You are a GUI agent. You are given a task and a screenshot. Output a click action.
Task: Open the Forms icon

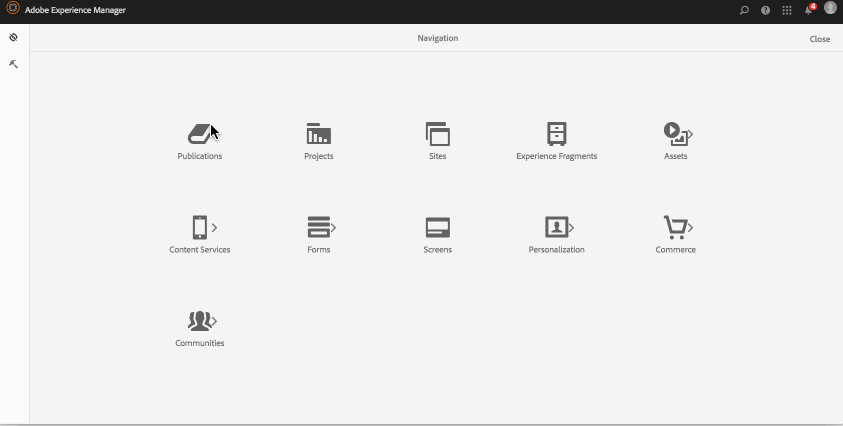click(319, 227)
